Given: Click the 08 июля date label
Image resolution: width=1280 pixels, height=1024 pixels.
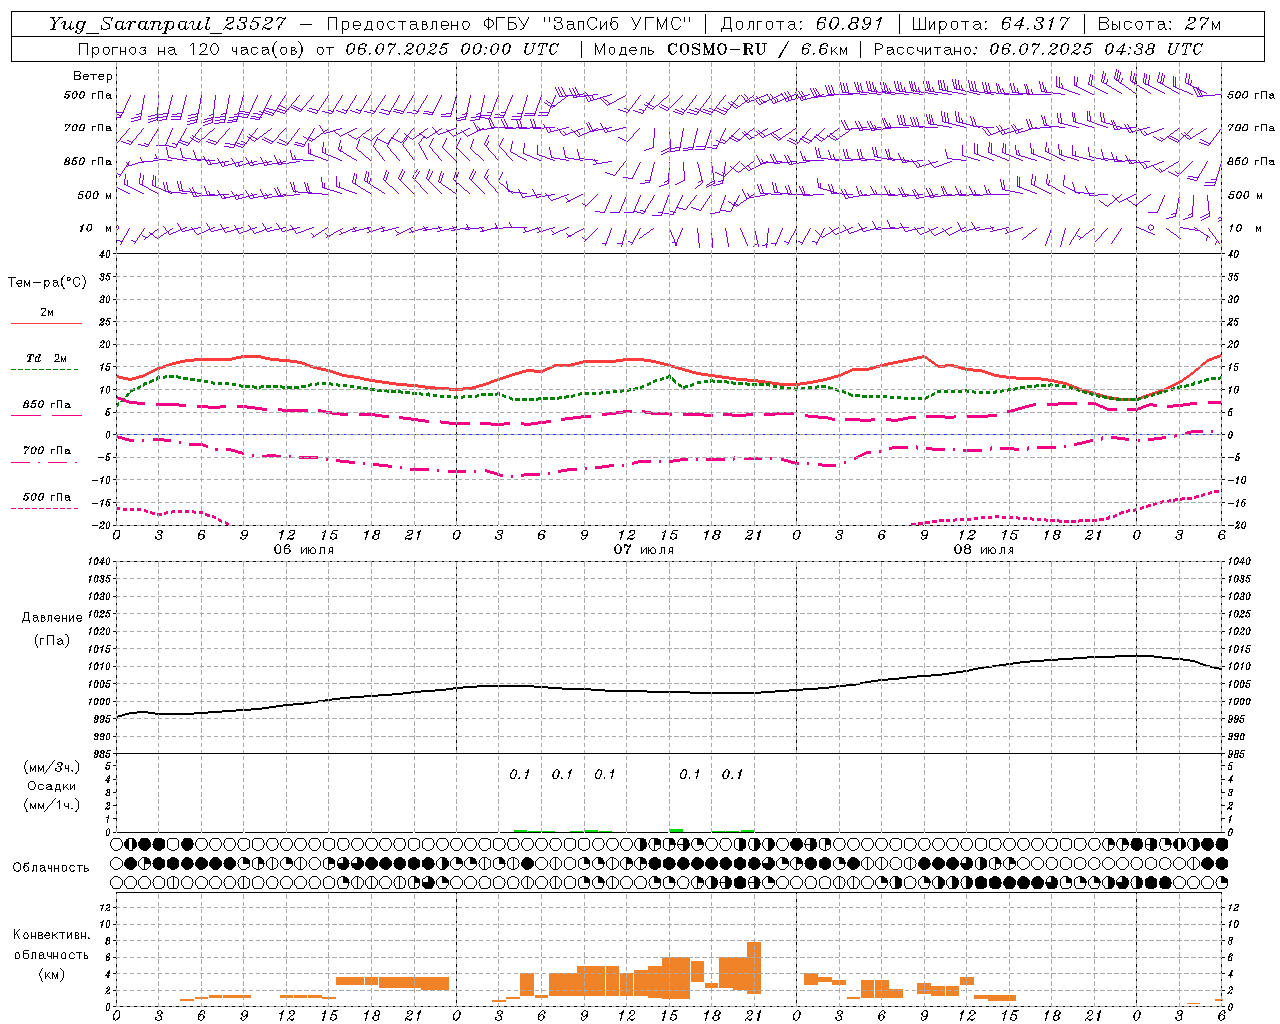Looking at the screenshot, I should click(983, 549).
